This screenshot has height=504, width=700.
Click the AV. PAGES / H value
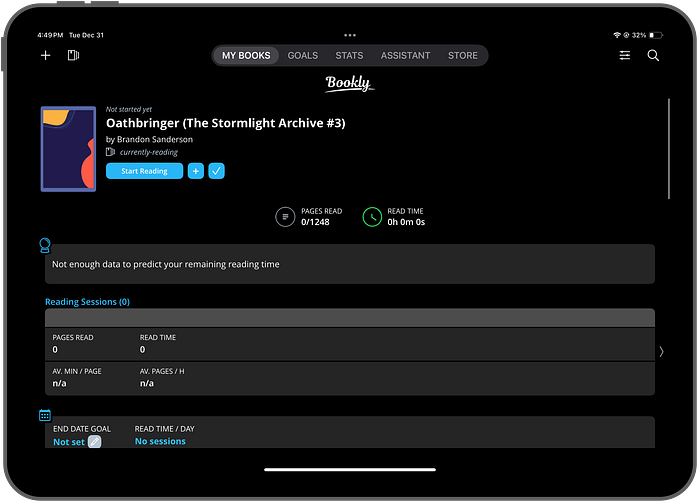tap(147, 383)
